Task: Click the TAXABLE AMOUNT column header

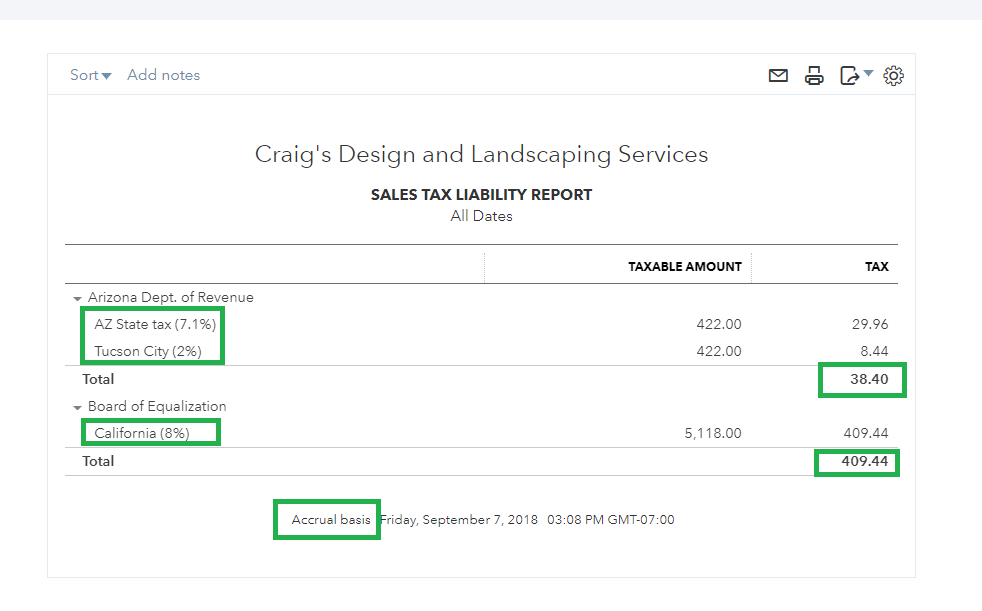Action: [684, 267]
